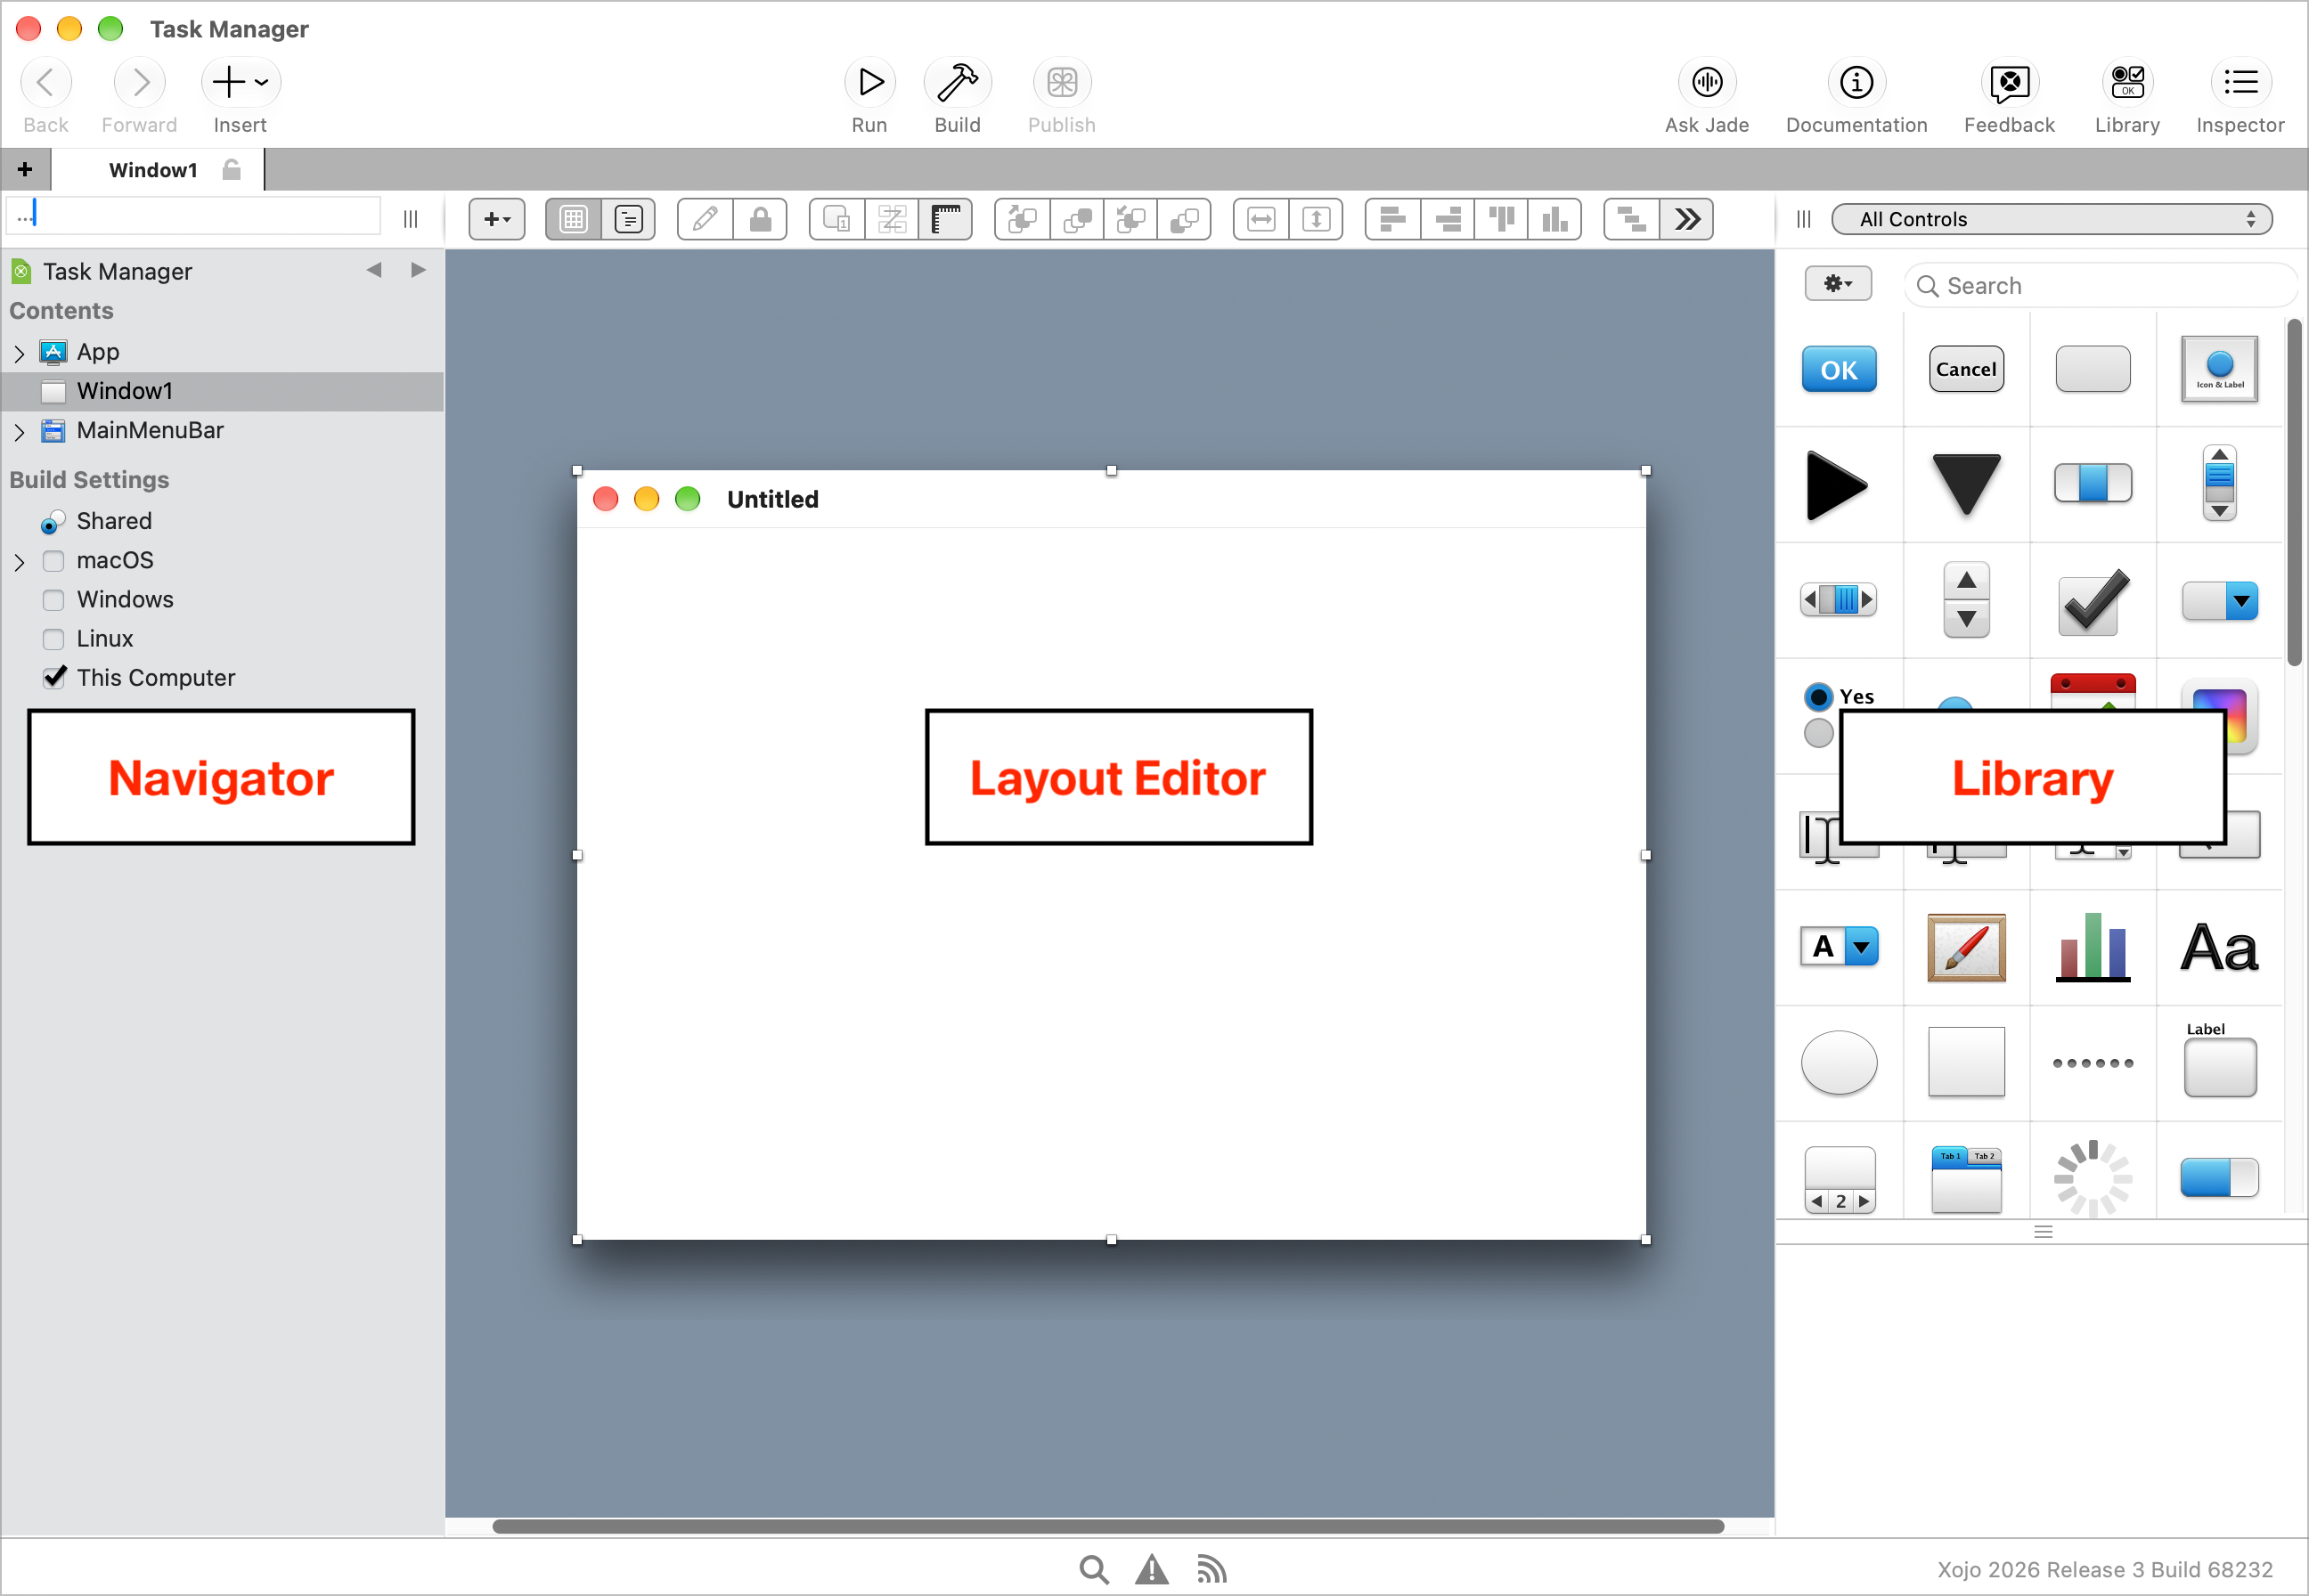Click the fill width icon
Image resolution: width=2309 pixels, height=1596 pixels.
[1261, 219]
